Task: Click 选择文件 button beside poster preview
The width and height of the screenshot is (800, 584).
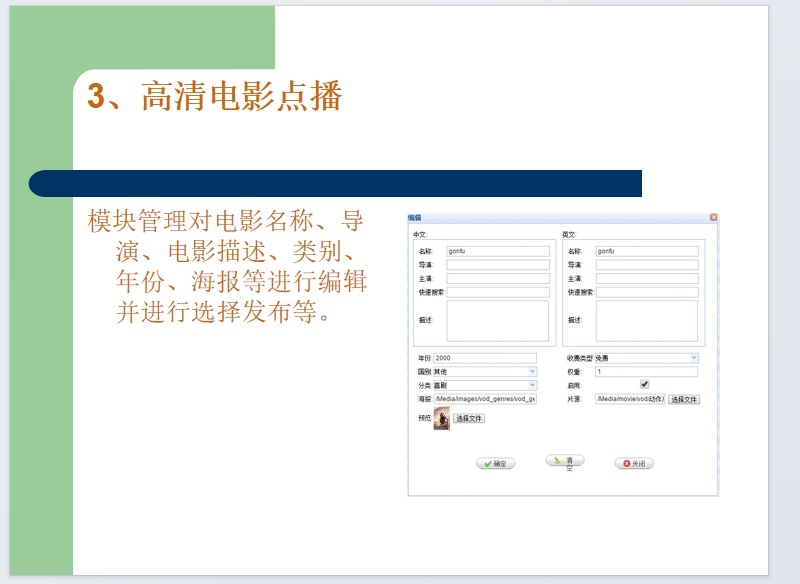Action: (x=469, y=418)
